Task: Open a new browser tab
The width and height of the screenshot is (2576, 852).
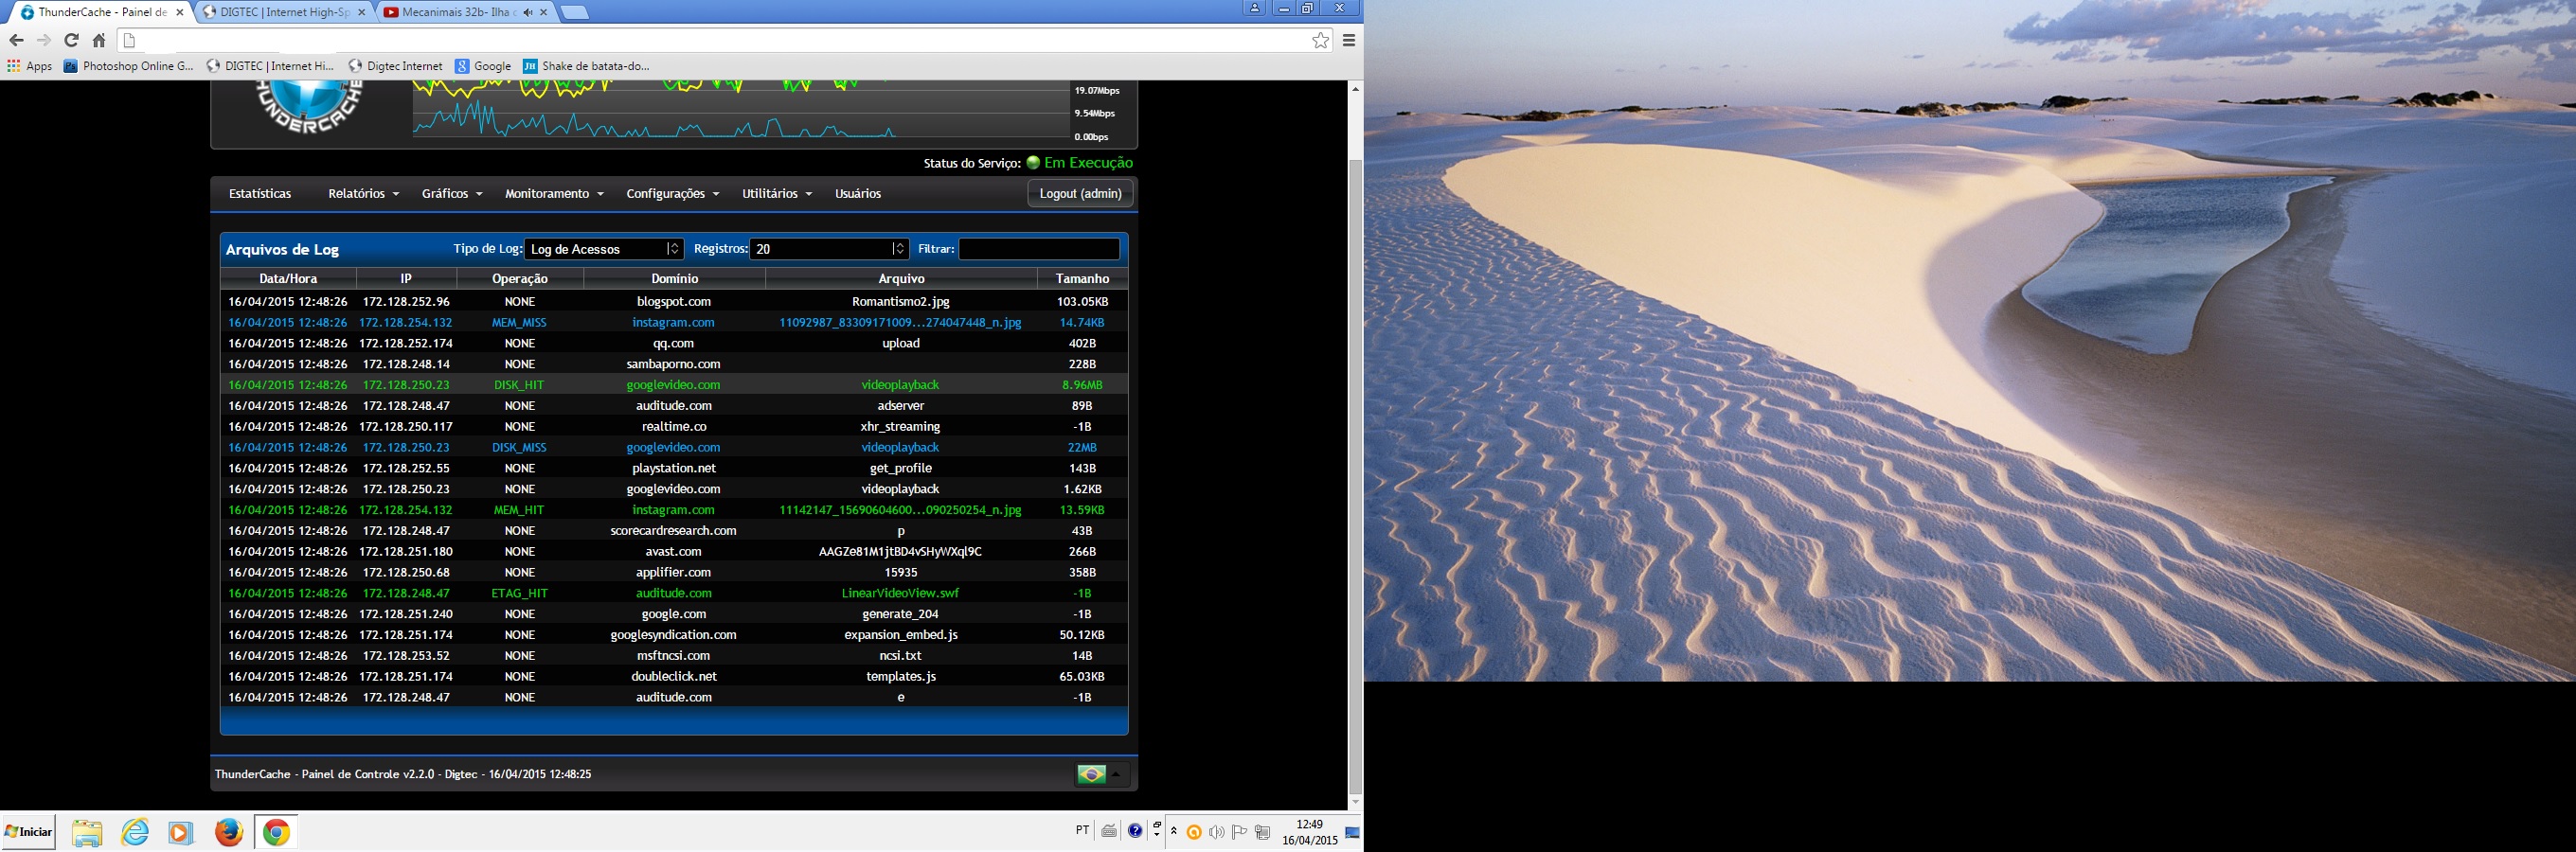Action: (574, 12)
